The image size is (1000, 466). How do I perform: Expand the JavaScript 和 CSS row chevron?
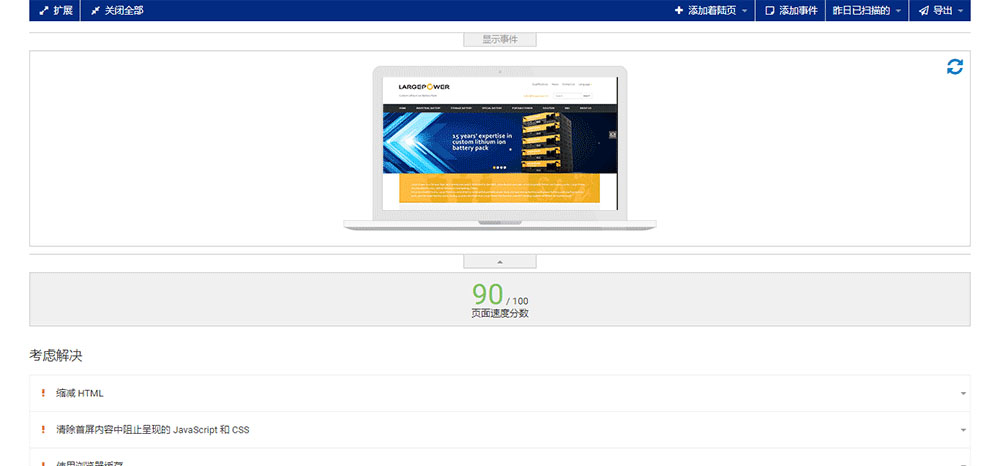point(963,430)
